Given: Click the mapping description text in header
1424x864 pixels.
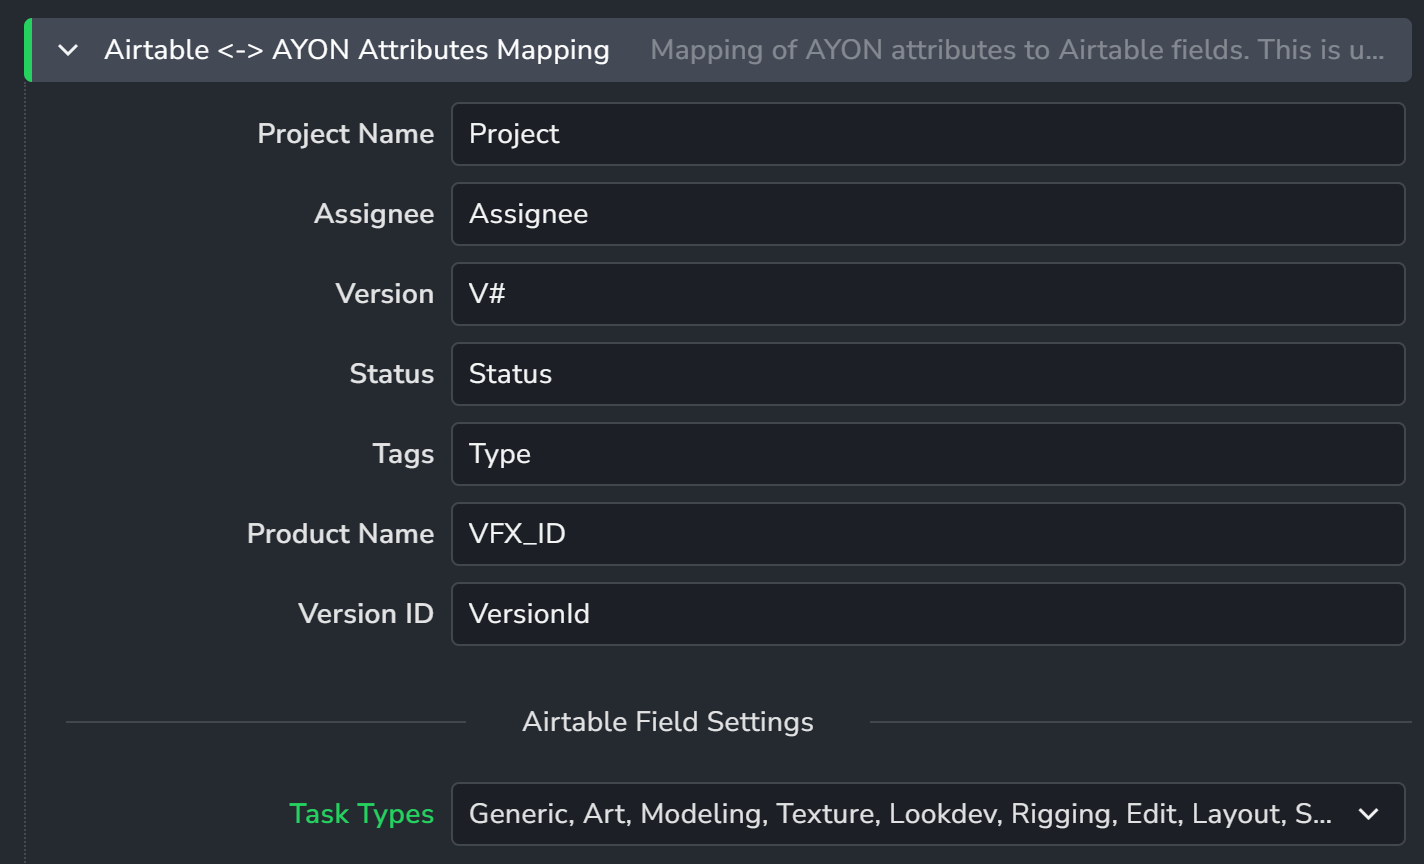Looking at the screenshot, I should 1018,50.
